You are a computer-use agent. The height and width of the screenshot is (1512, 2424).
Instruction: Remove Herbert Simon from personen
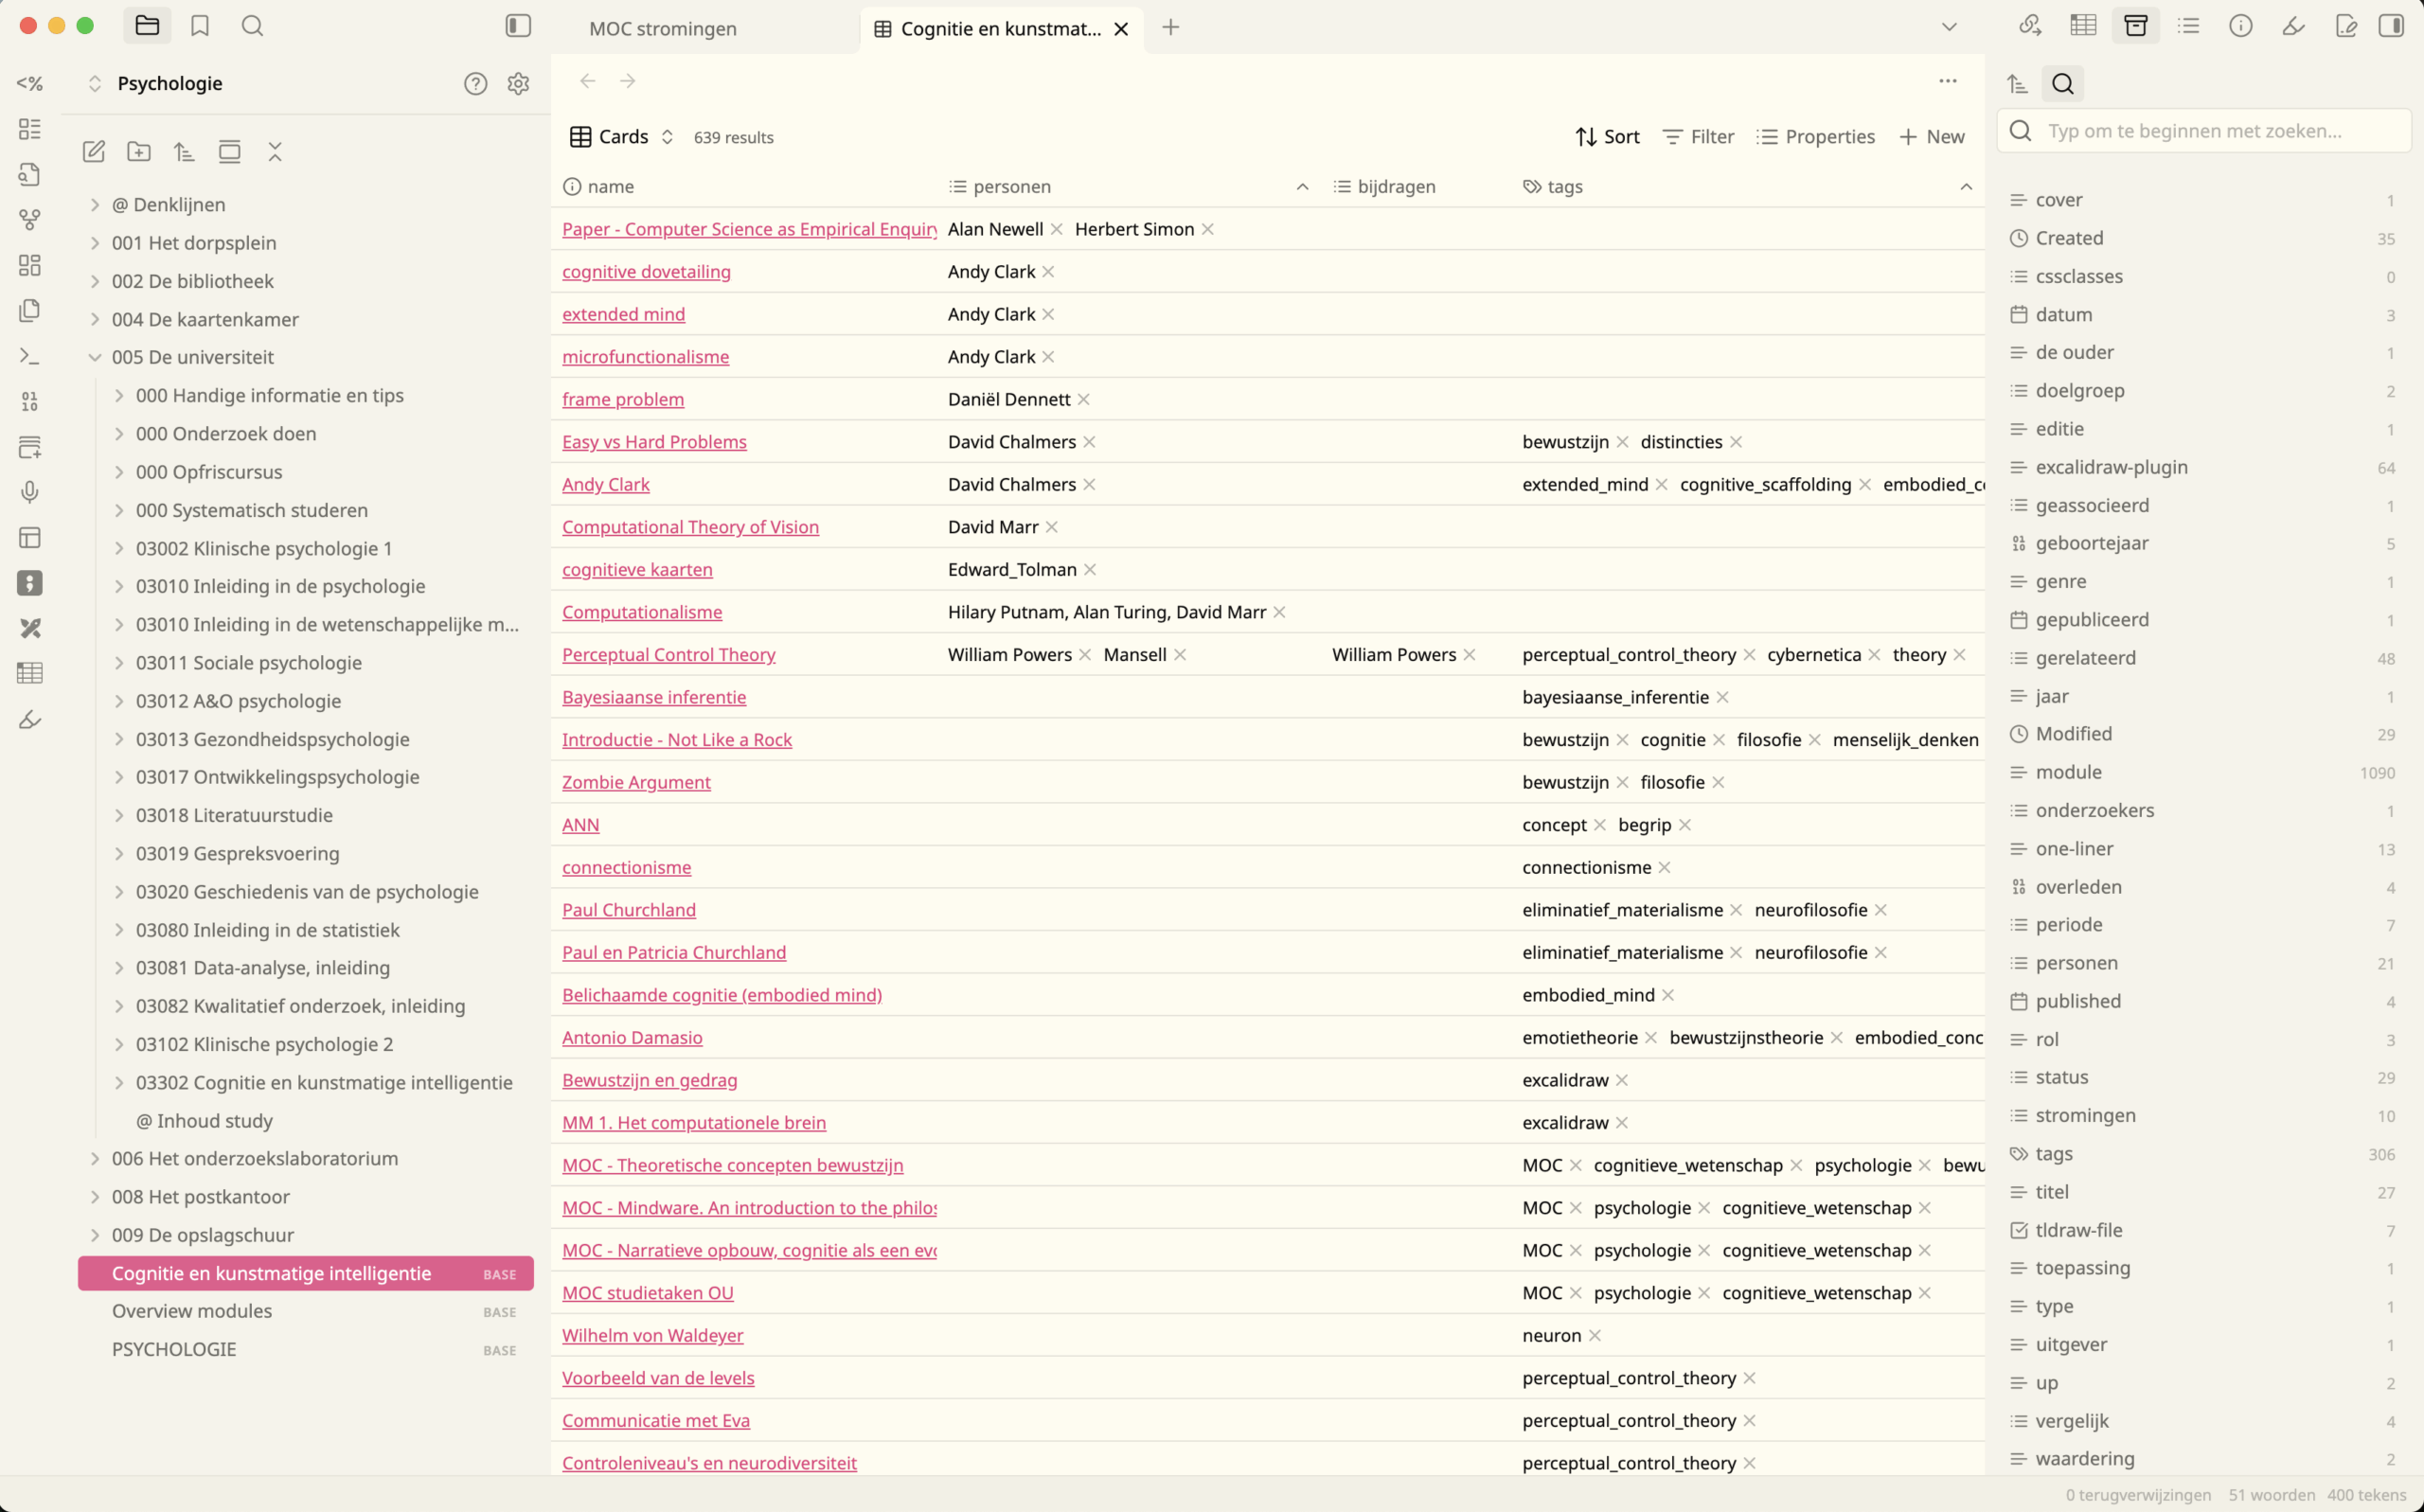point(1208,230)
